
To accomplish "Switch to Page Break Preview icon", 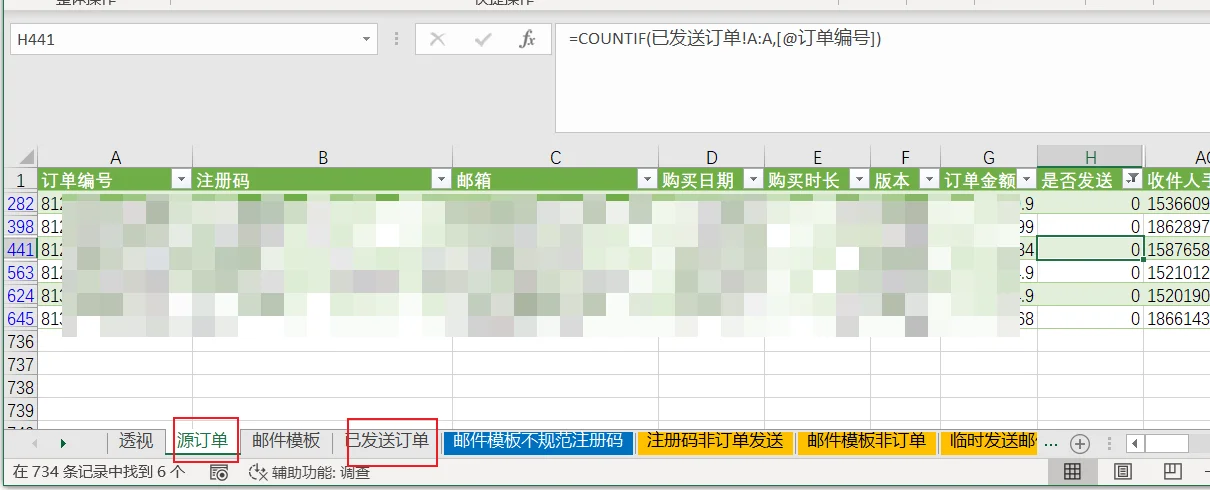I will (x=1173, y=472).
